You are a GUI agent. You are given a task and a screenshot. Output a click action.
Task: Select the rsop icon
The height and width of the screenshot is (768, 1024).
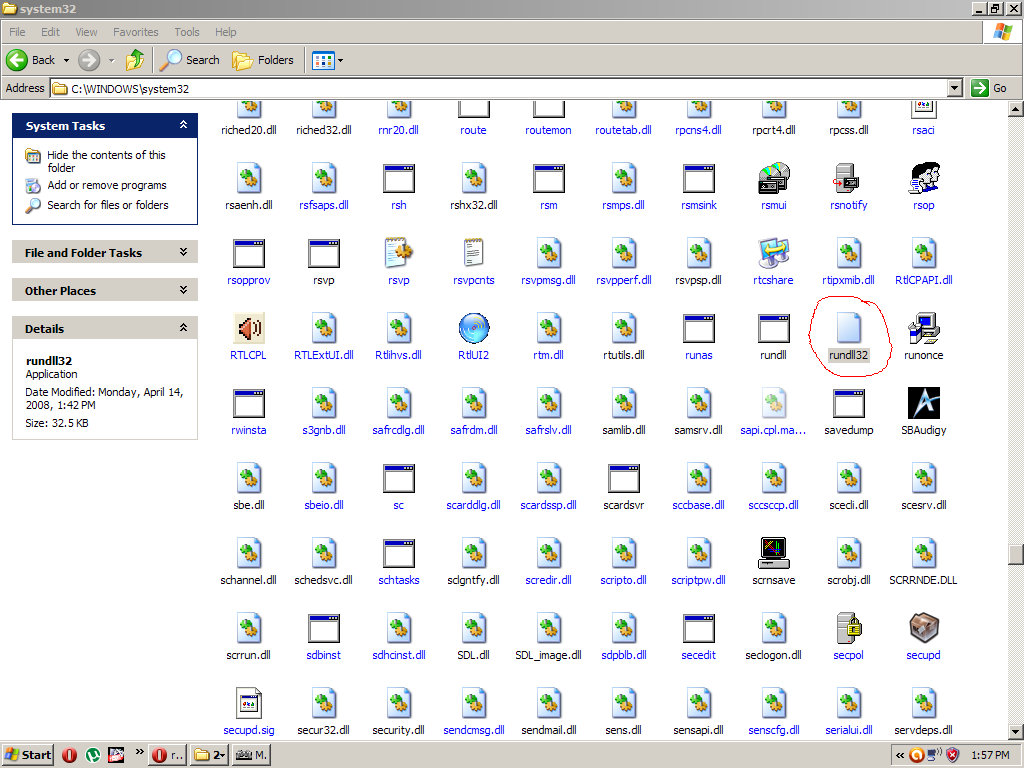923,178
